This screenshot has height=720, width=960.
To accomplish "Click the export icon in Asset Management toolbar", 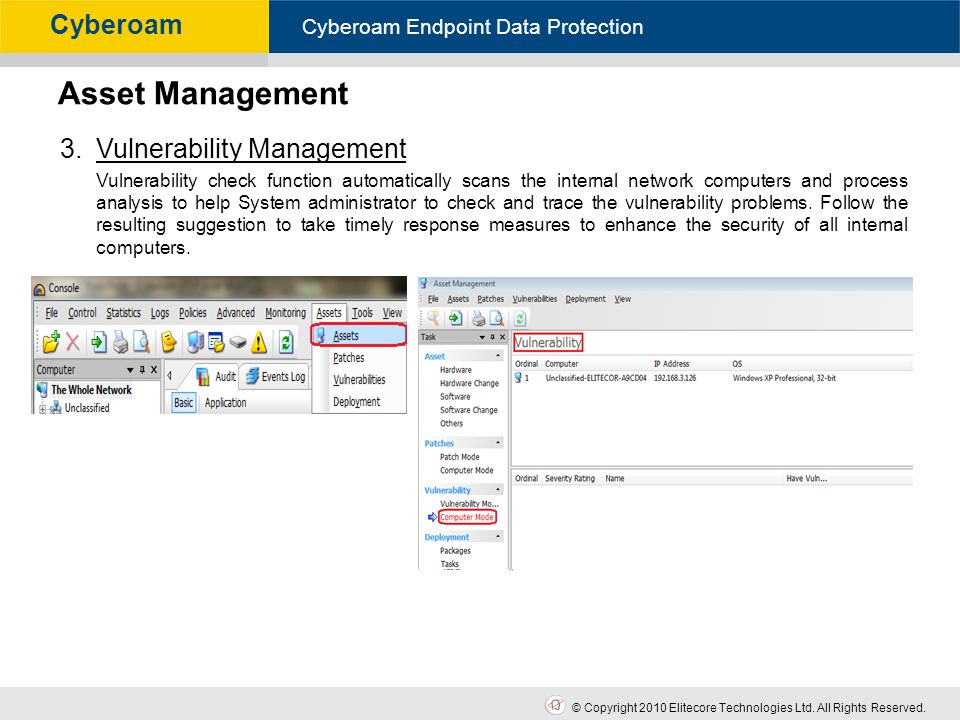I will coord(455,318).
